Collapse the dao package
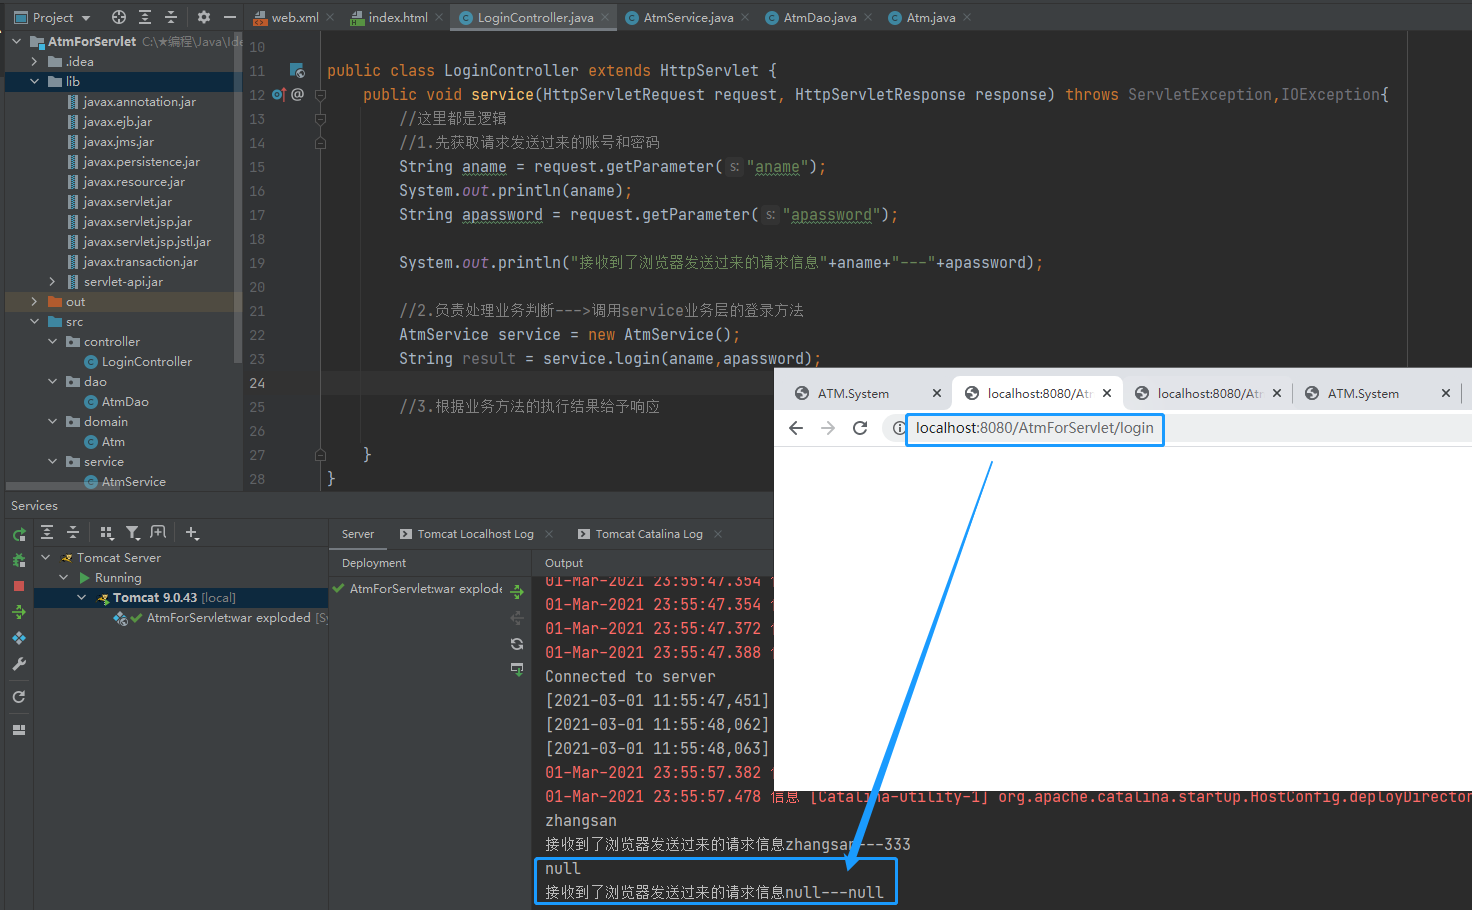This screenshot has width=1472, height=910. click(53, 381)
